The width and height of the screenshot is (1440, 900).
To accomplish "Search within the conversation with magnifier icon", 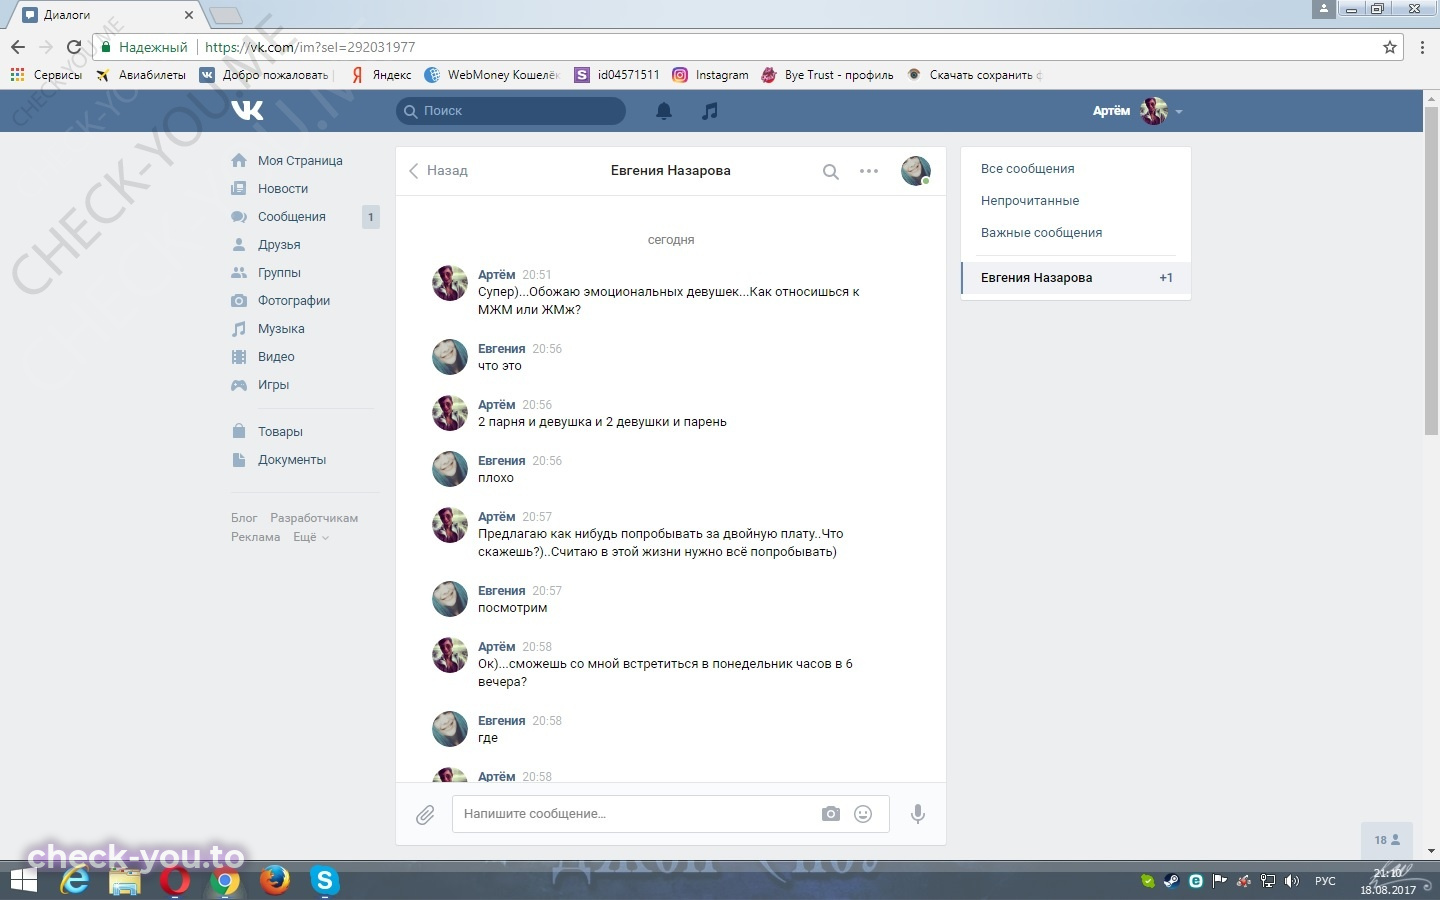I will click(x=830, y=172).
